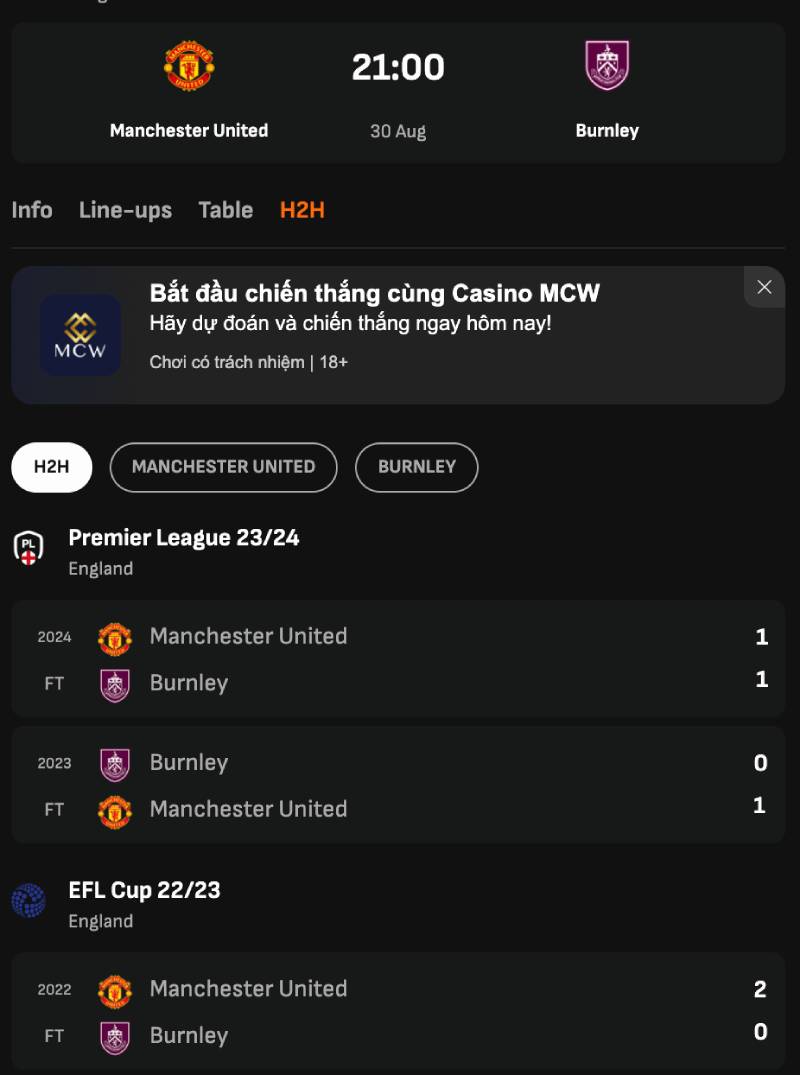Click the EFL Cup logo icon

point(28,900)
